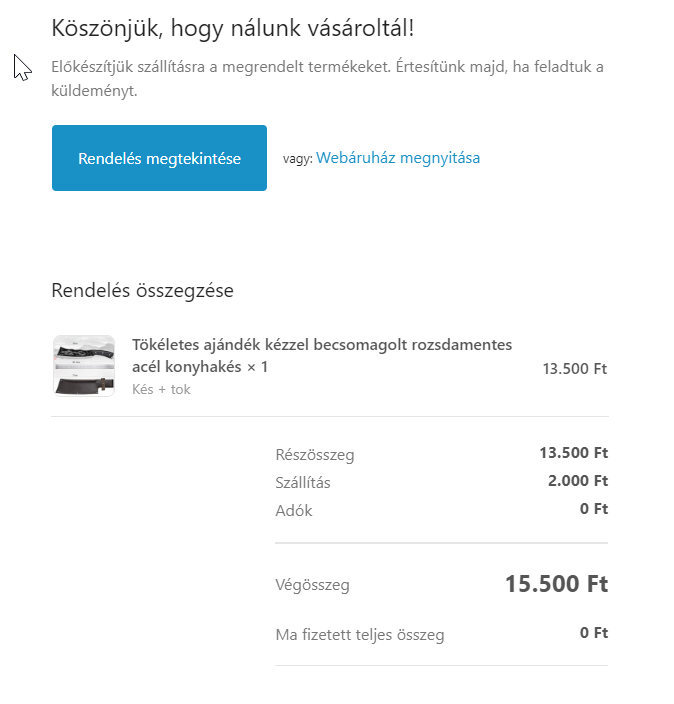This screenshot has height=704, width=674.
Task: Select the 15.500 Ft total amount
Action: click(557, 584)
